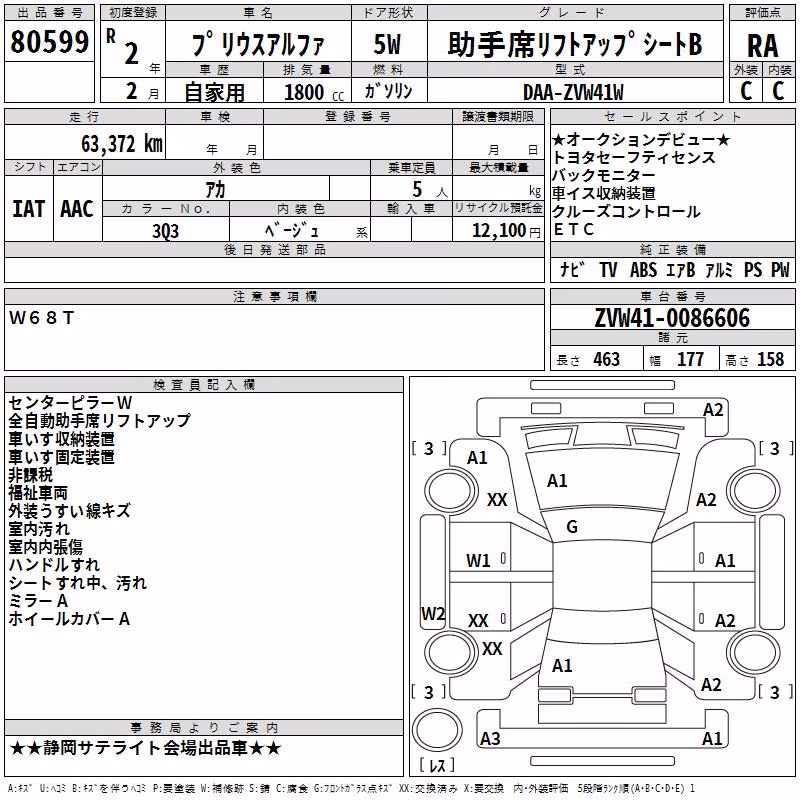Click interior color ベージュ
This screenshot has height=800, width=800.
[x=292, y=231]
